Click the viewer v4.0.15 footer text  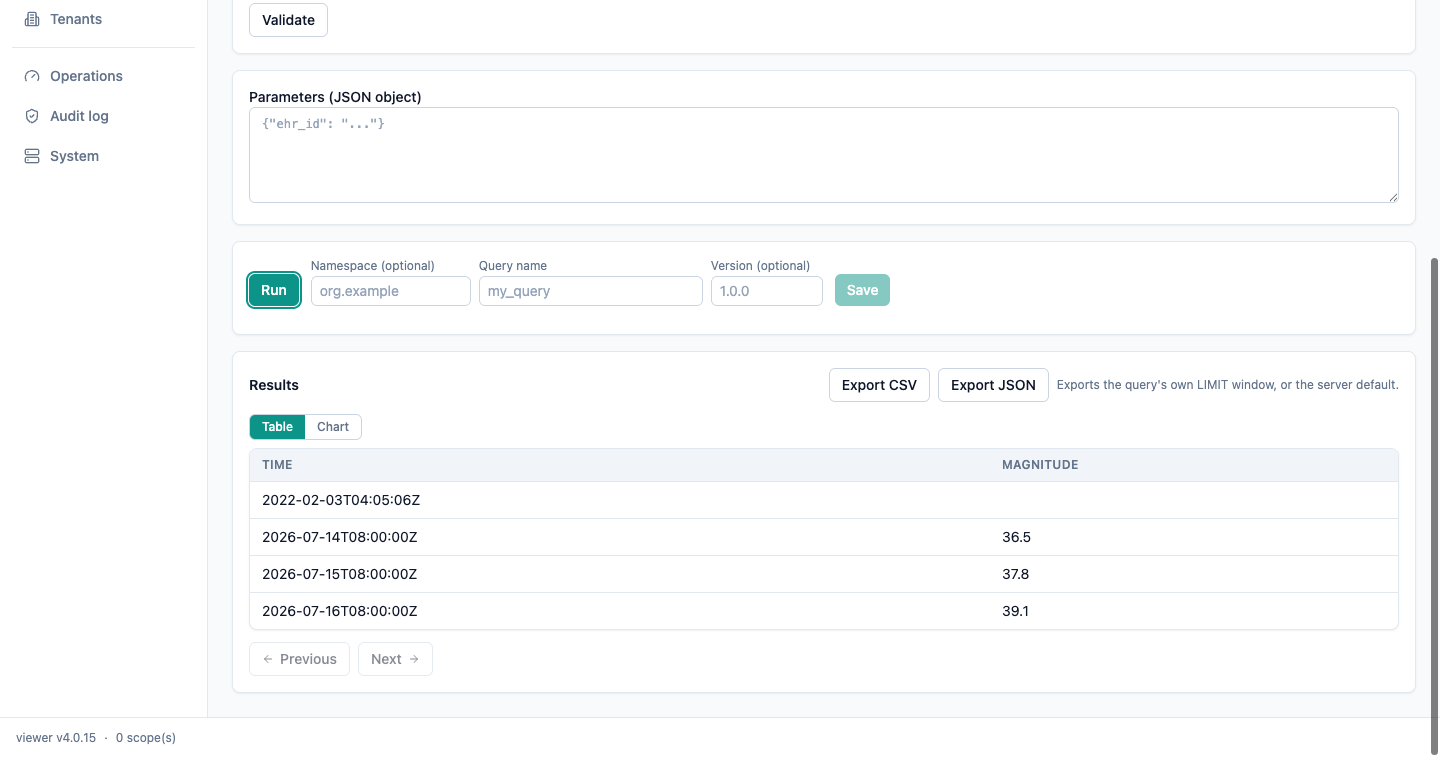(x=56, y=738)
